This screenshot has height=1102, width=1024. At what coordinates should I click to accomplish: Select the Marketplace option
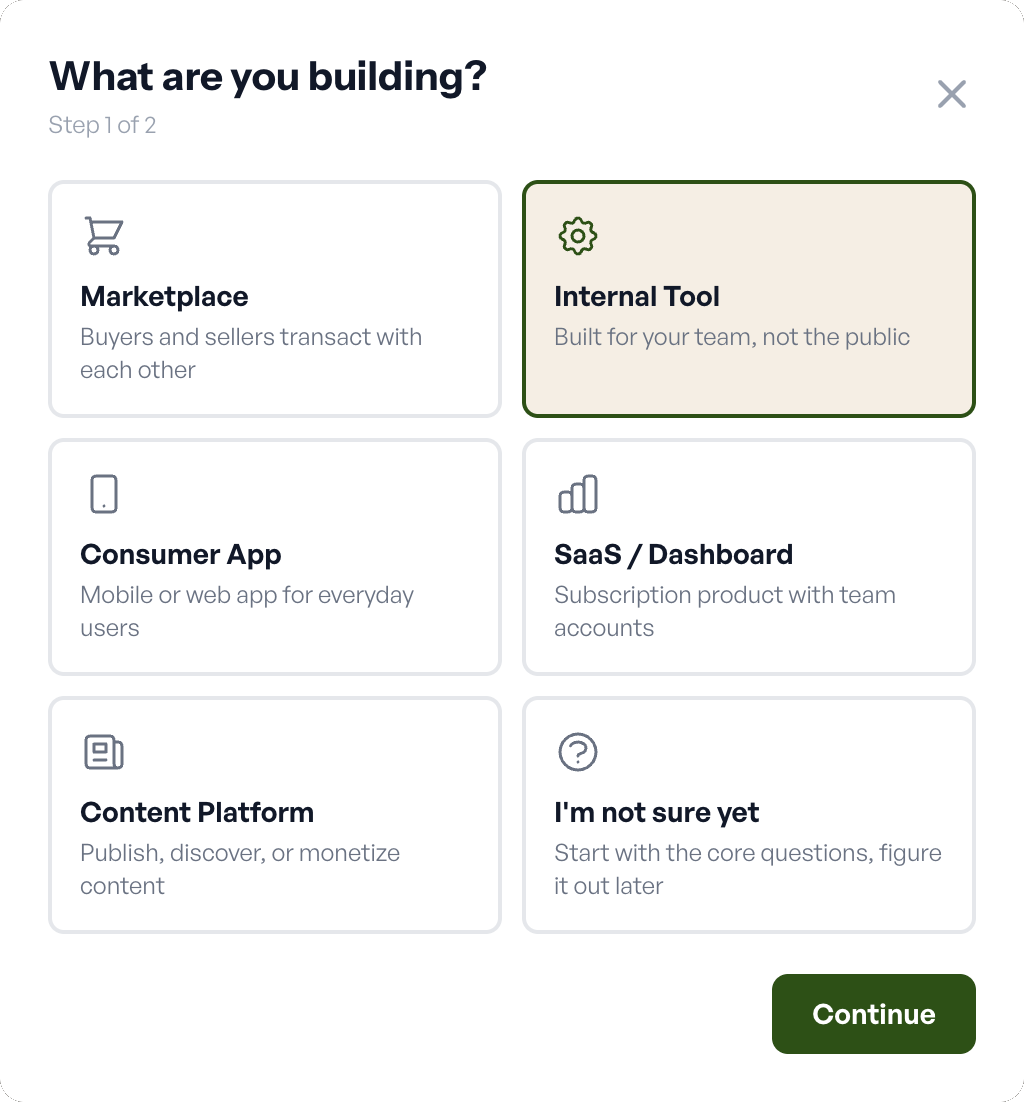[x=274, y=298]
